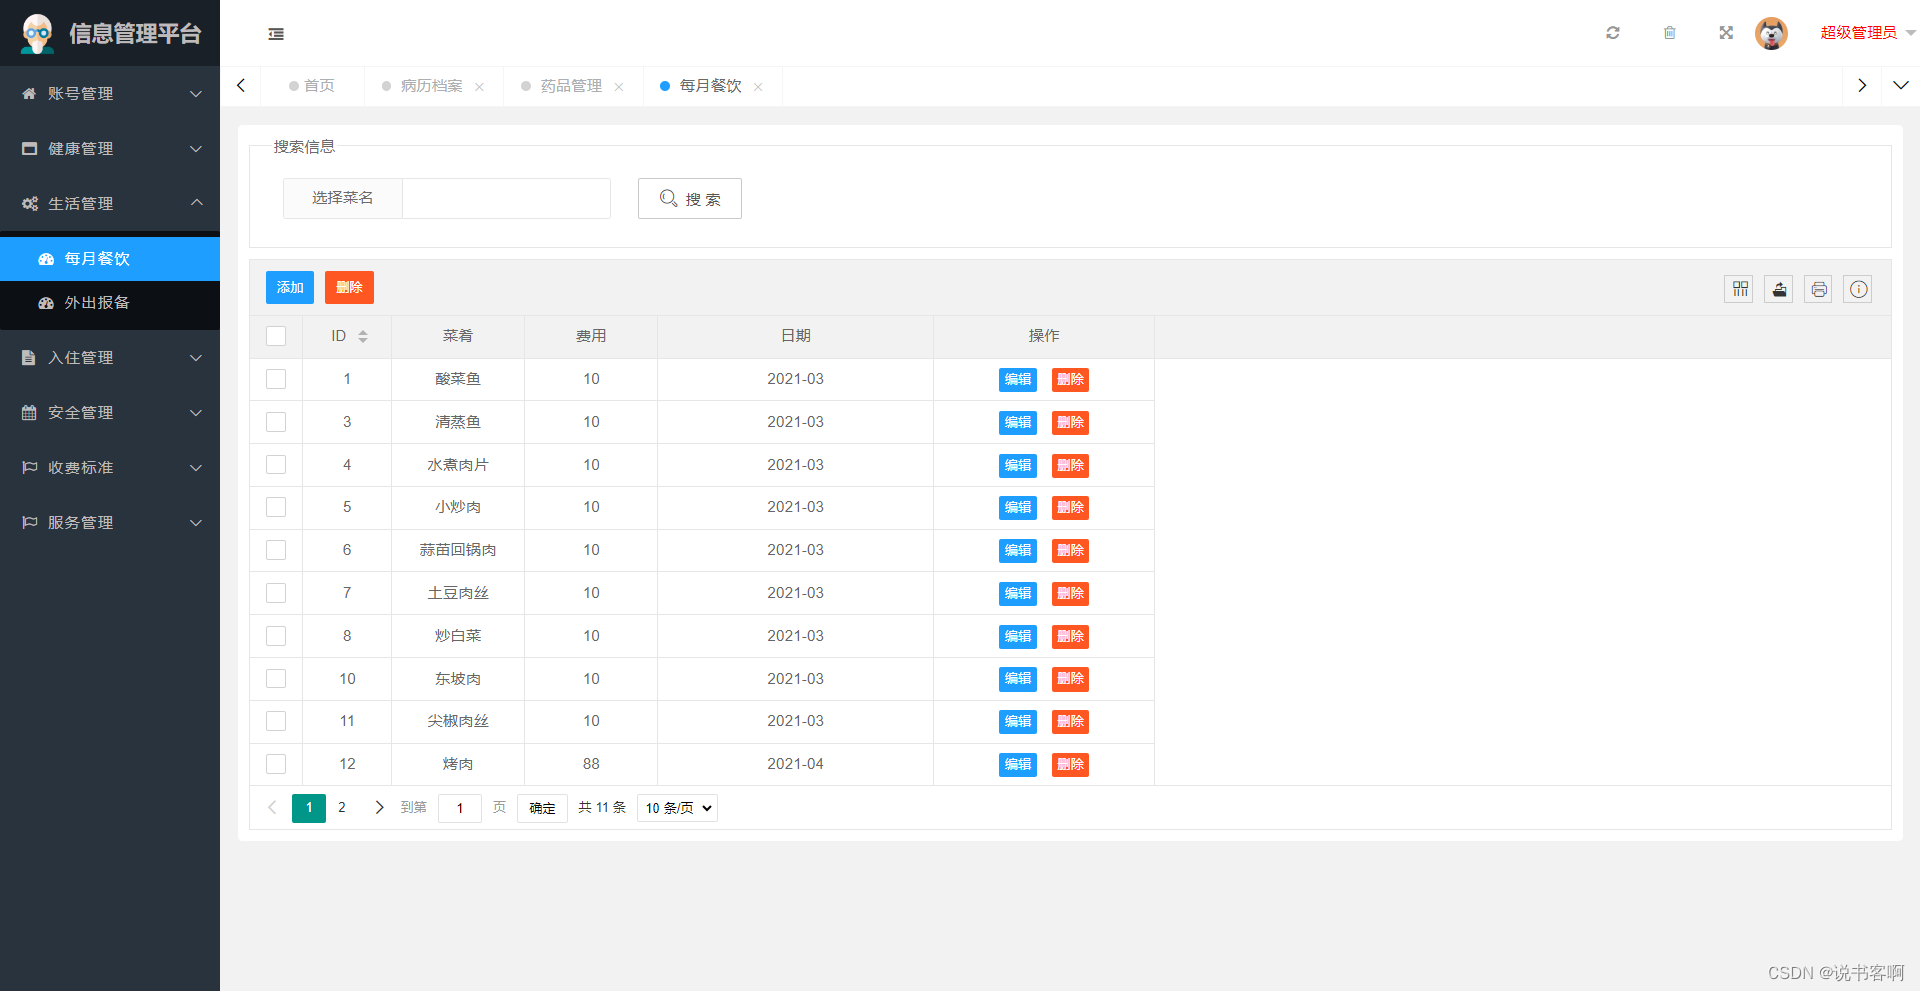Go to next page arrow in pagination
The width and height of the screenshot is (1920, 991).
(x=379, y=807)
